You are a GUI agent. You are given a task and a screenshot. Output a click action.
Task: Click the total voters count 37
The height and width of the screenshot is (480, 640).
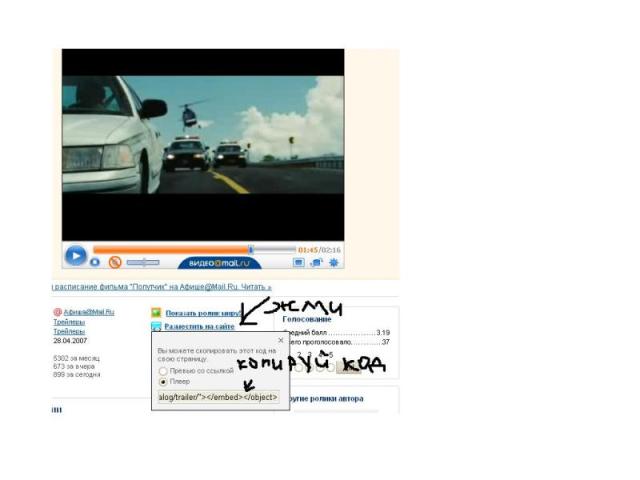point(386,342)
